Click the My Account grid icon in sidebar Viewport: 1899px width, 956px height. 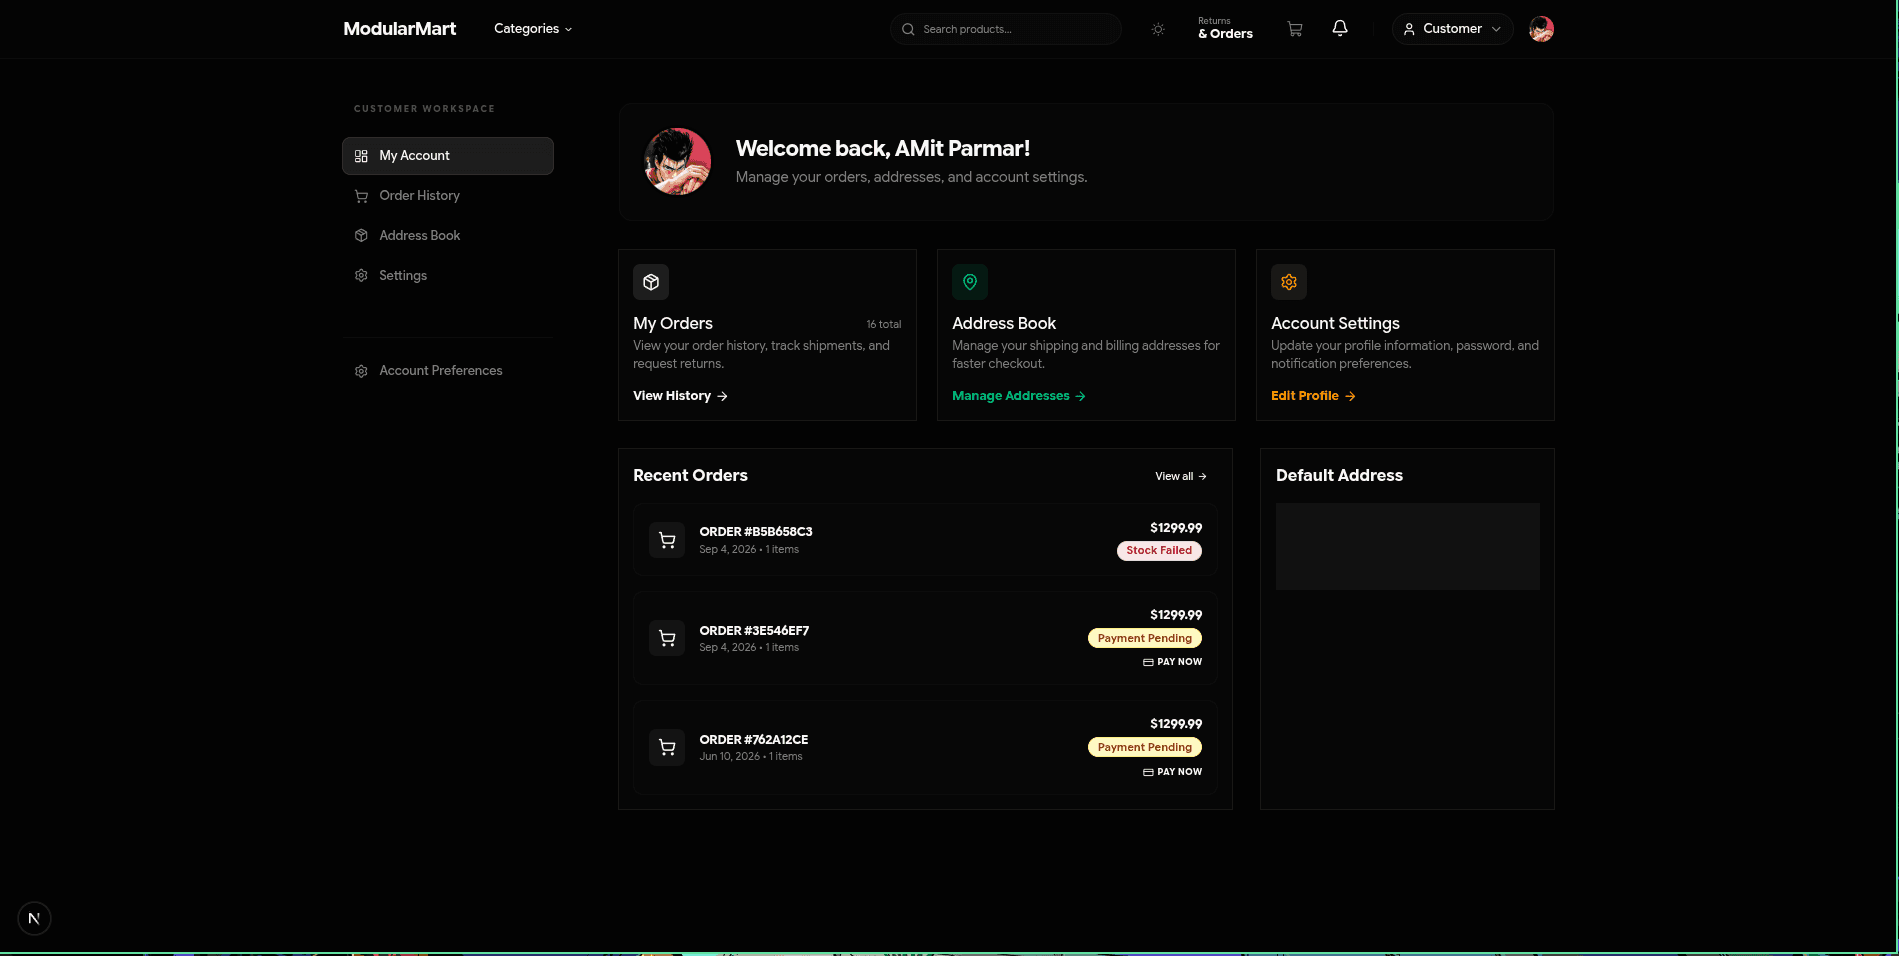pyautogui.click(x=361, y=156)
